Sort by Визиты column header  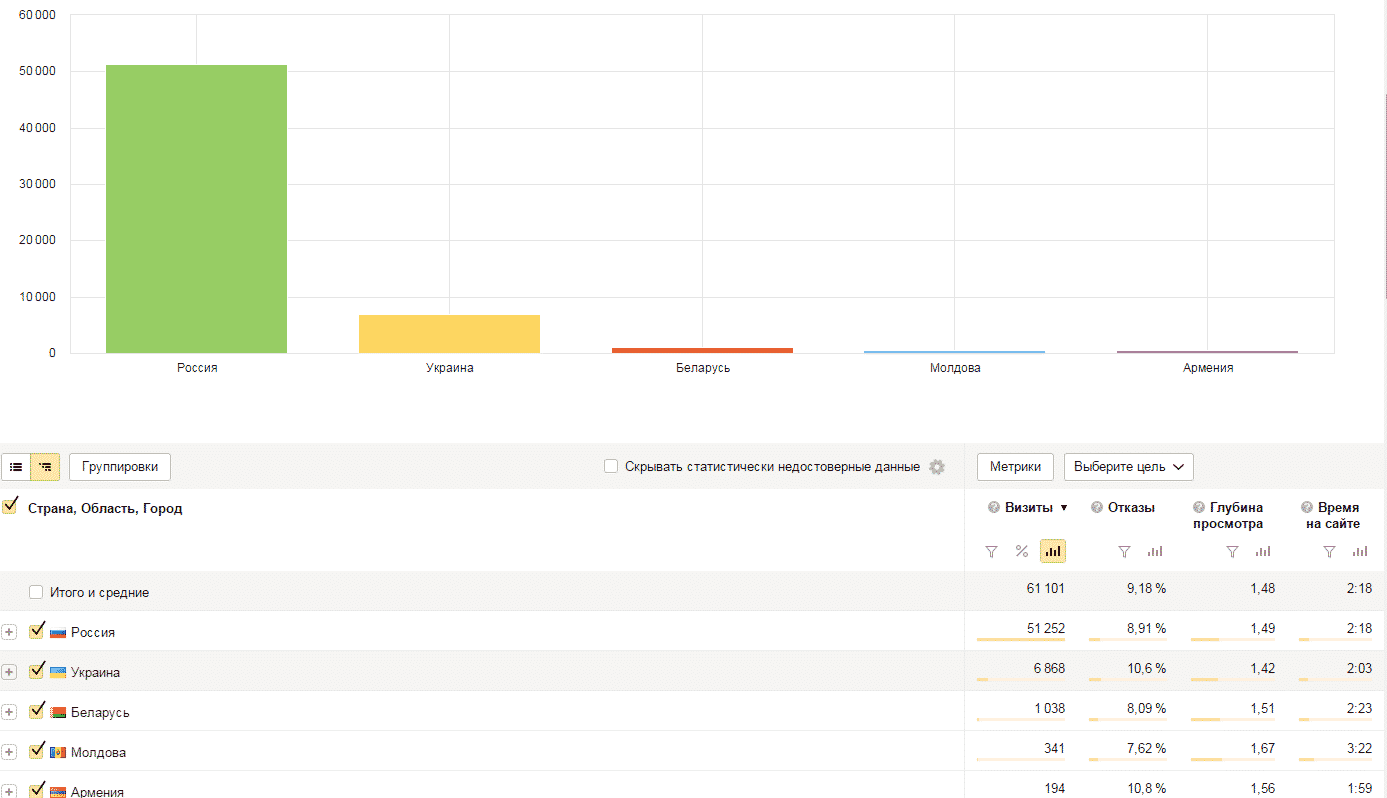1029,508
